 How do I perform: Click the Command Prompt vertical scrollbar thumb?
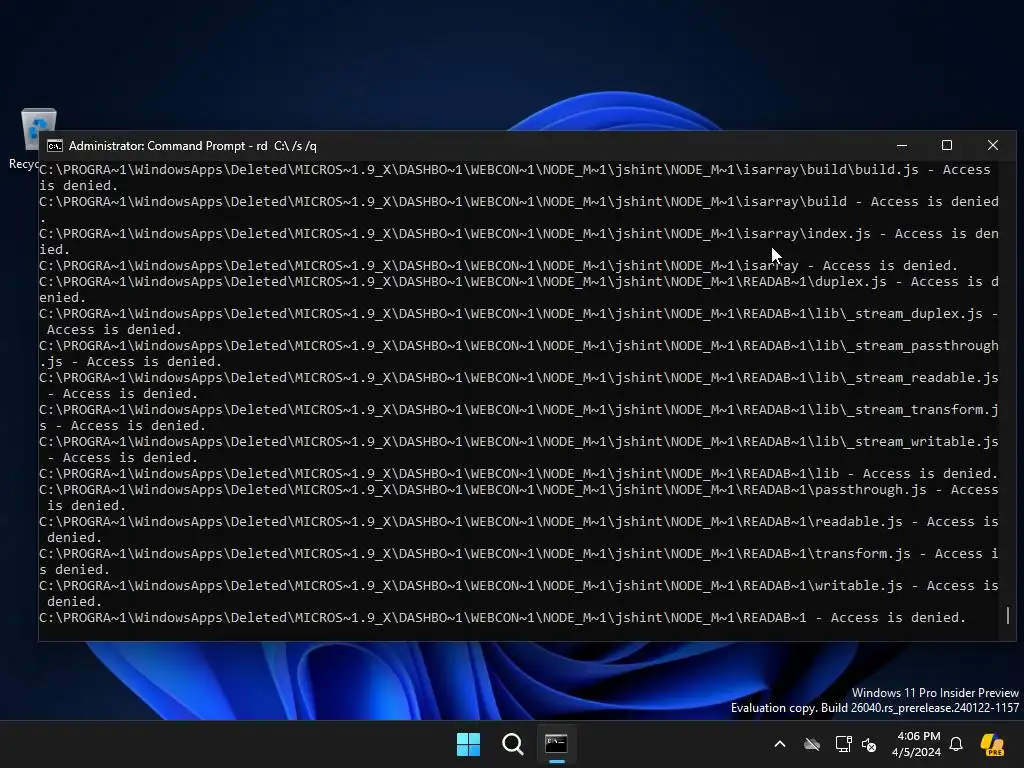click(1008, 615)
